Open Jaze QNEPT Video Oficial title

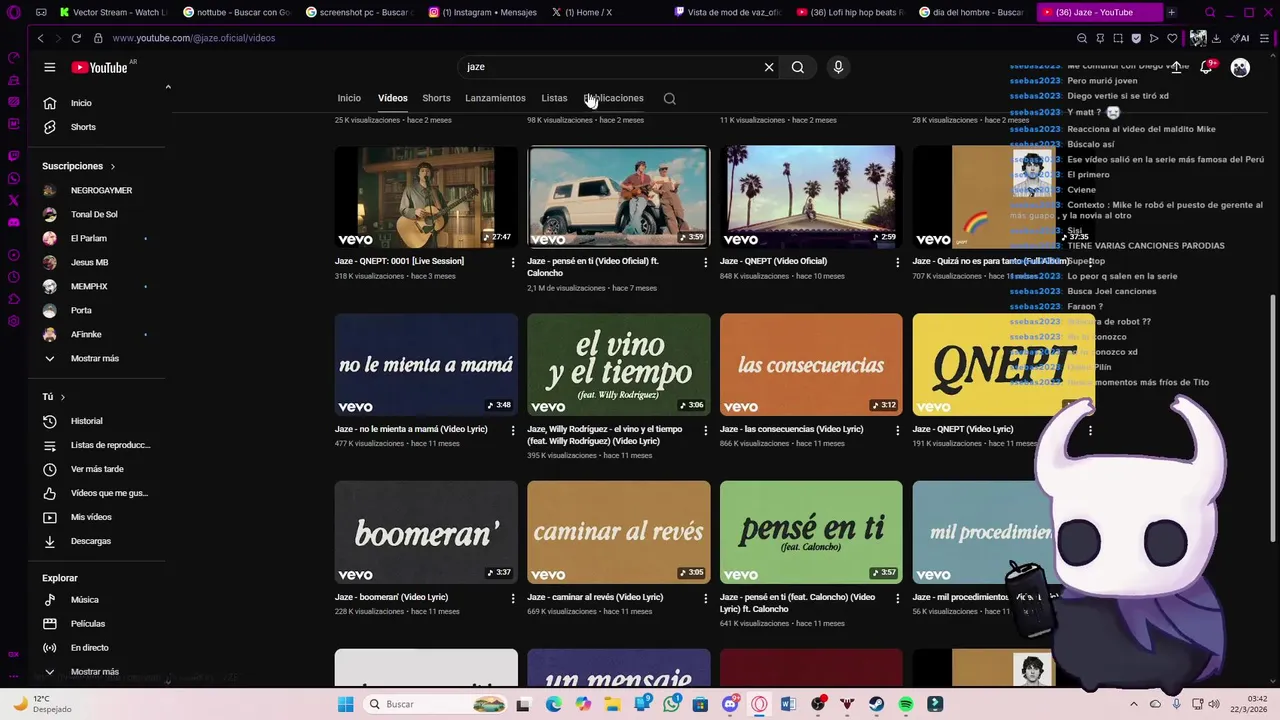coord(773,261)
